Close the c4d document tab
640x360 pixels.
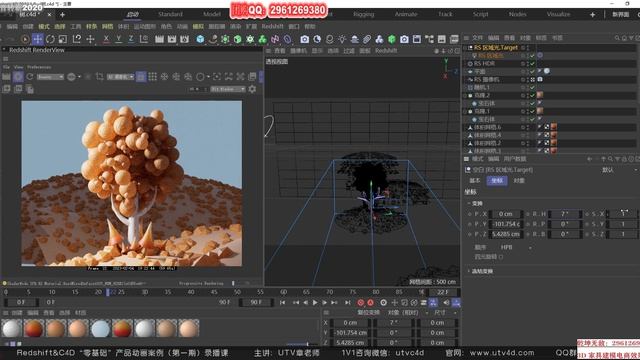pyautogui.click(x=49, y=15)
